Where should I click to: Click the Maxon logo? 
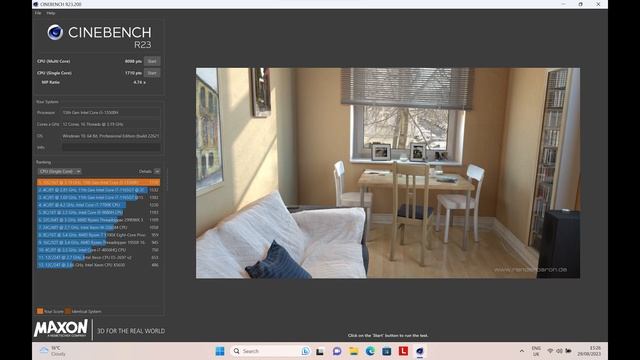(61, 329)
